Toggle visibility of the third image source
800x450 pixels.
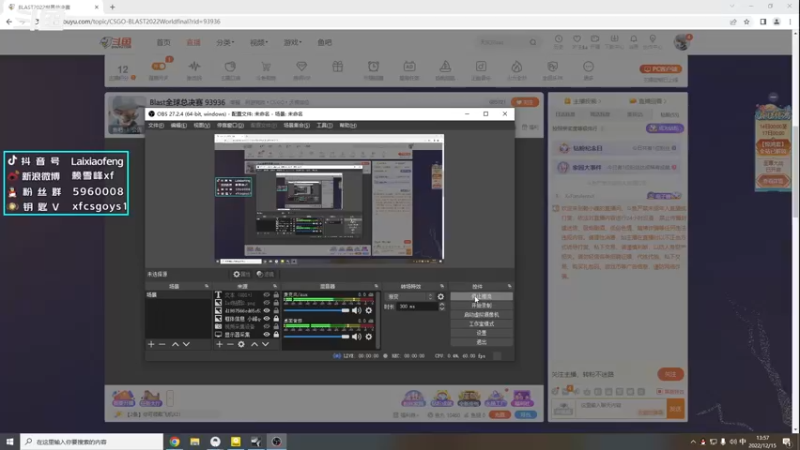(x=266, y=311)
